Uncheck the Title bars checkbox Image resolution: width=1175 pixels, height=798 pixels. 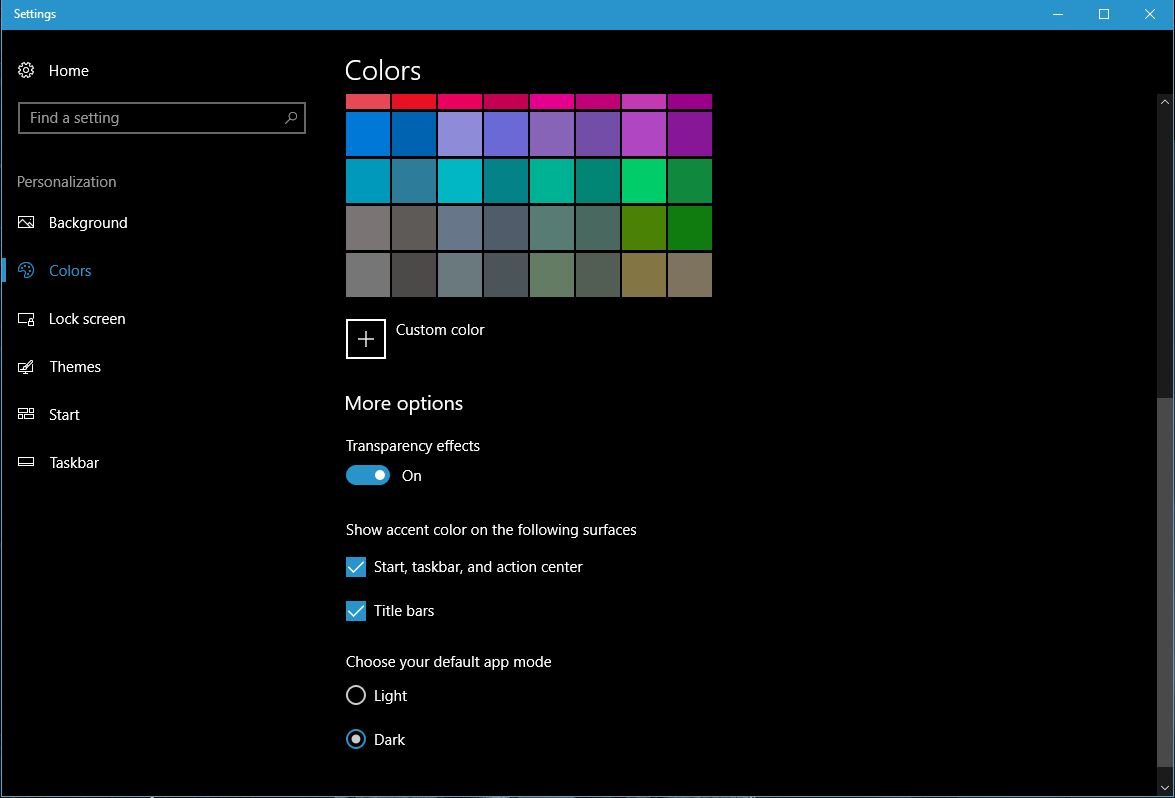click(356, 611)
